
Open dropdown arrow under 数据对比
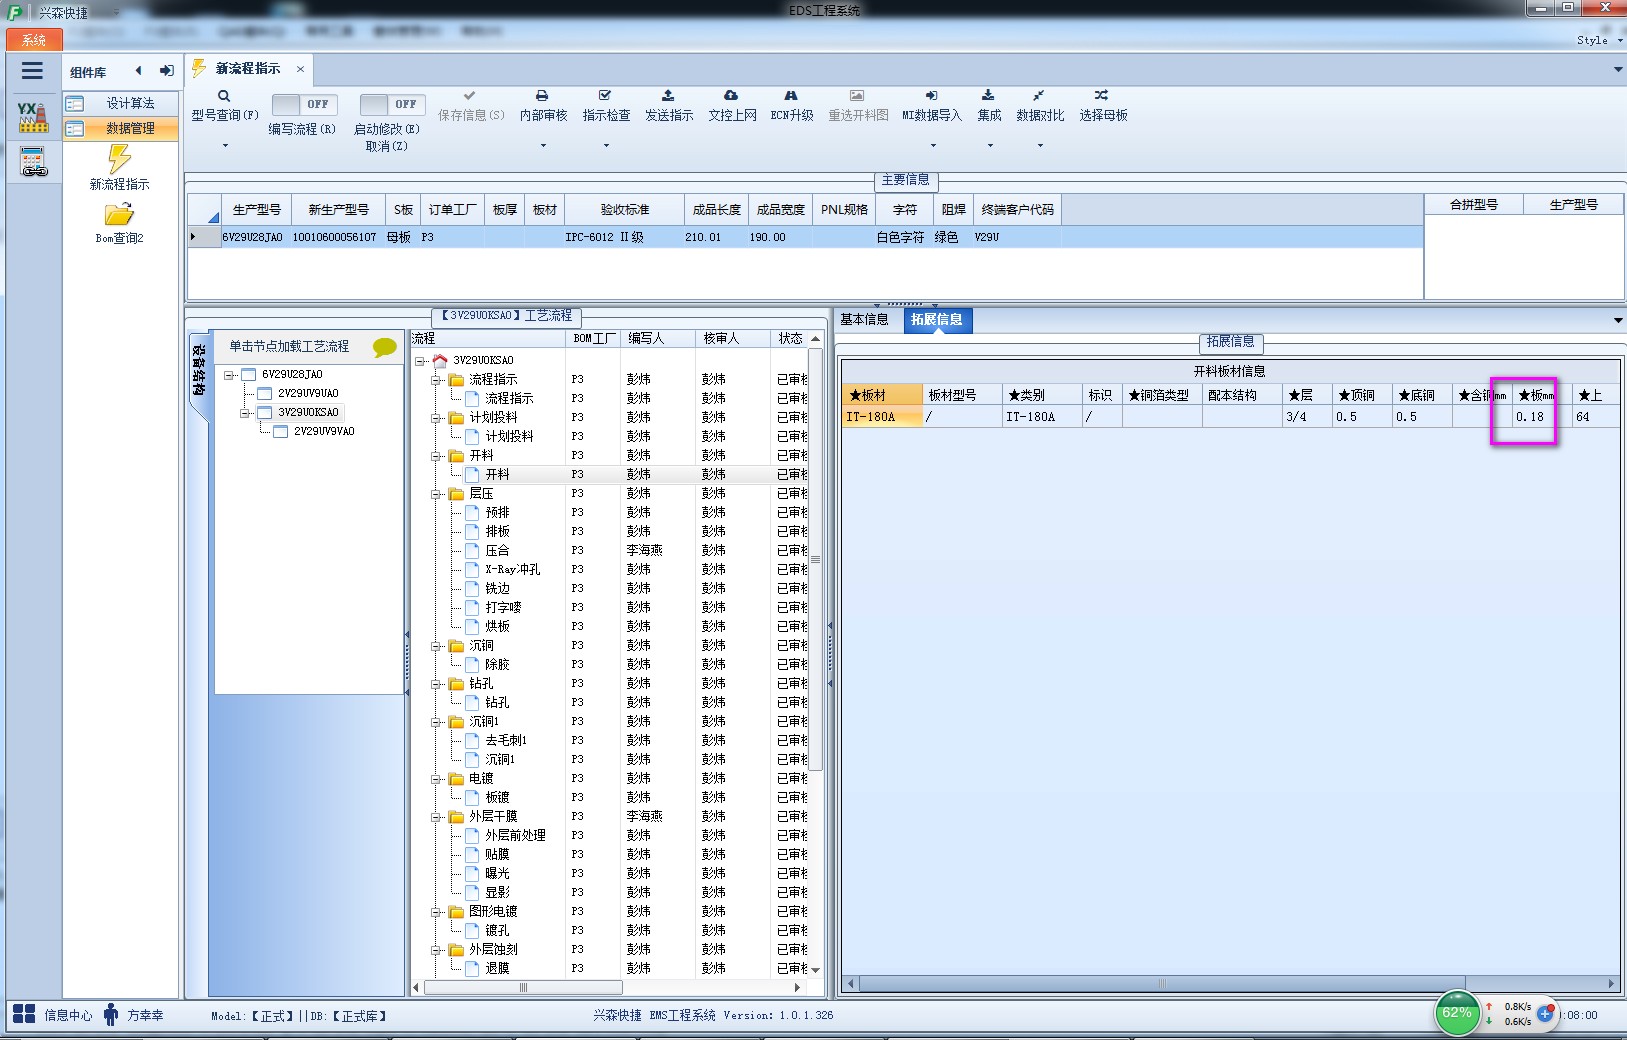(x=1040, y=146)
